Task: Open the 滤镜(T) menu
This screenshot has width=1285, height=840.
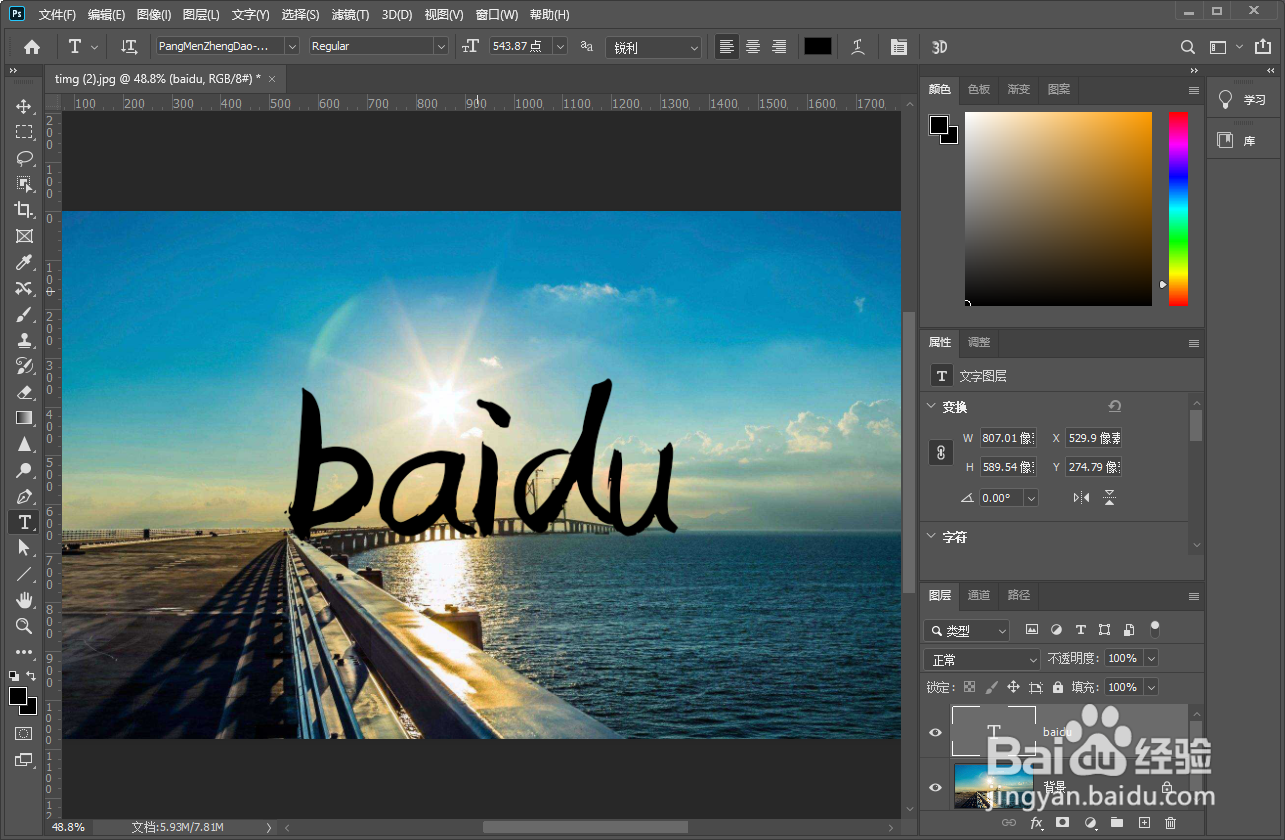Action: point(350,15)
